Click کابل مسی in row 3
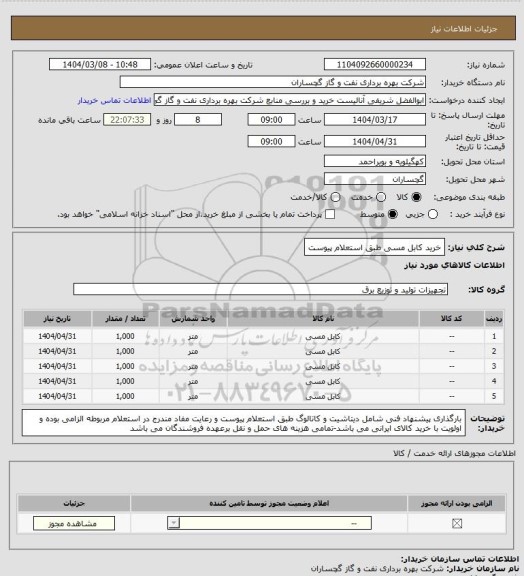524x576 pixels. point(323,367)
